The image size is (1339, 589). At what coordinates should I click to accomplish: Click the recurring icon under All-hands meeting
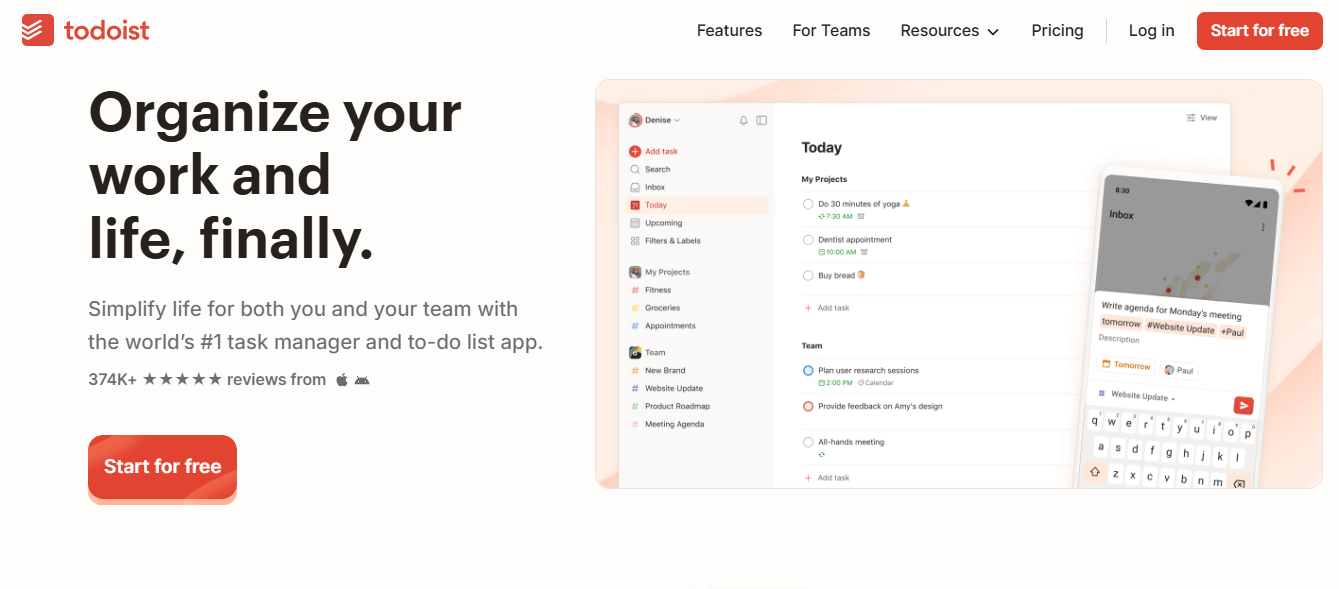tap(822, 454)
